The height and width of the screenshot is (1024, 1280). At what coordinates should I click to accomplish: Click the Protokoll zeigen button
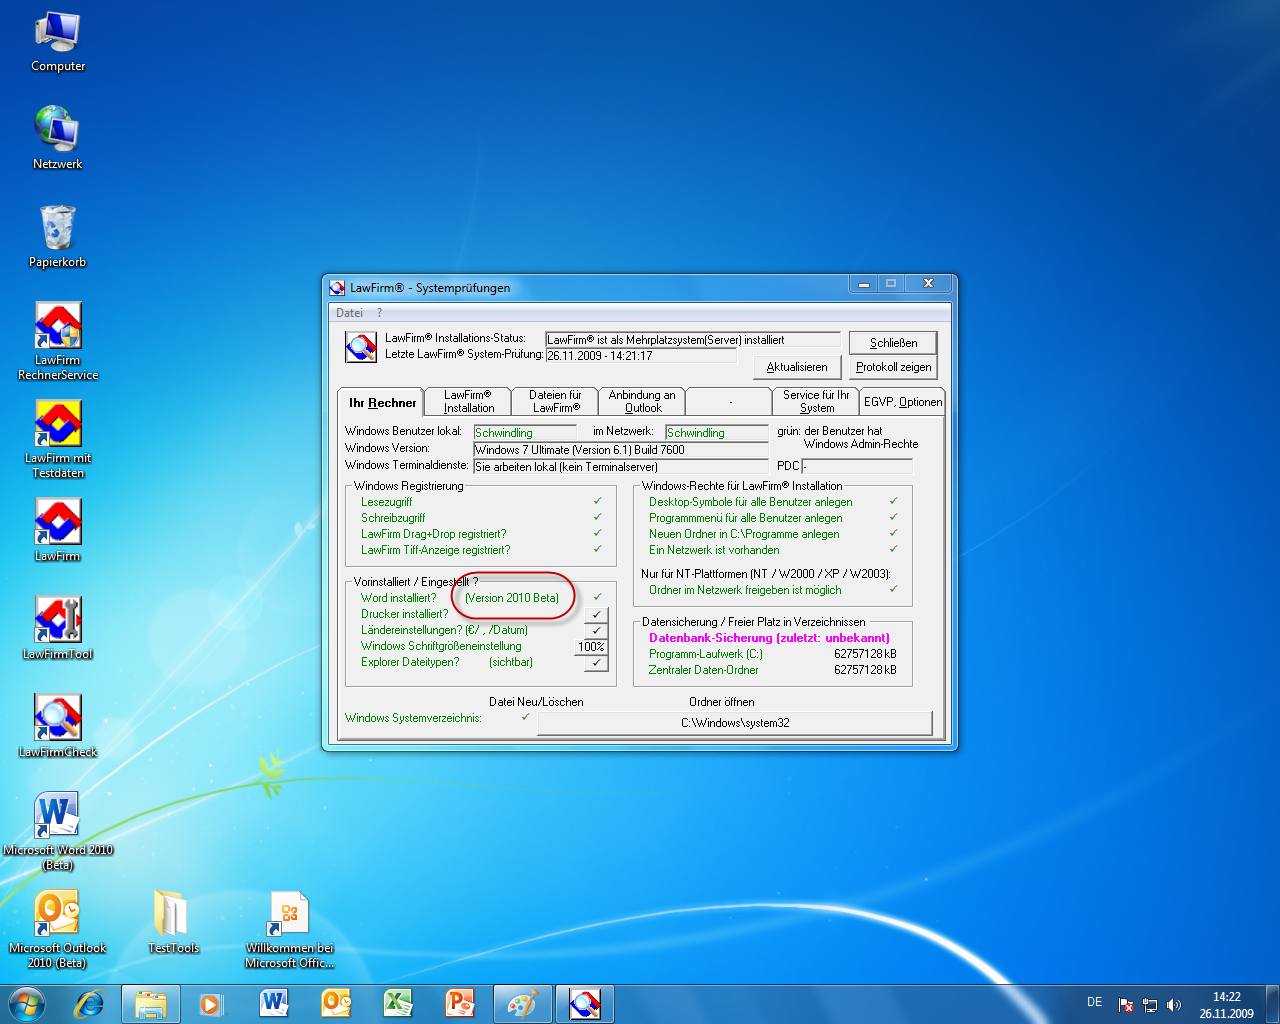(893, 367)
